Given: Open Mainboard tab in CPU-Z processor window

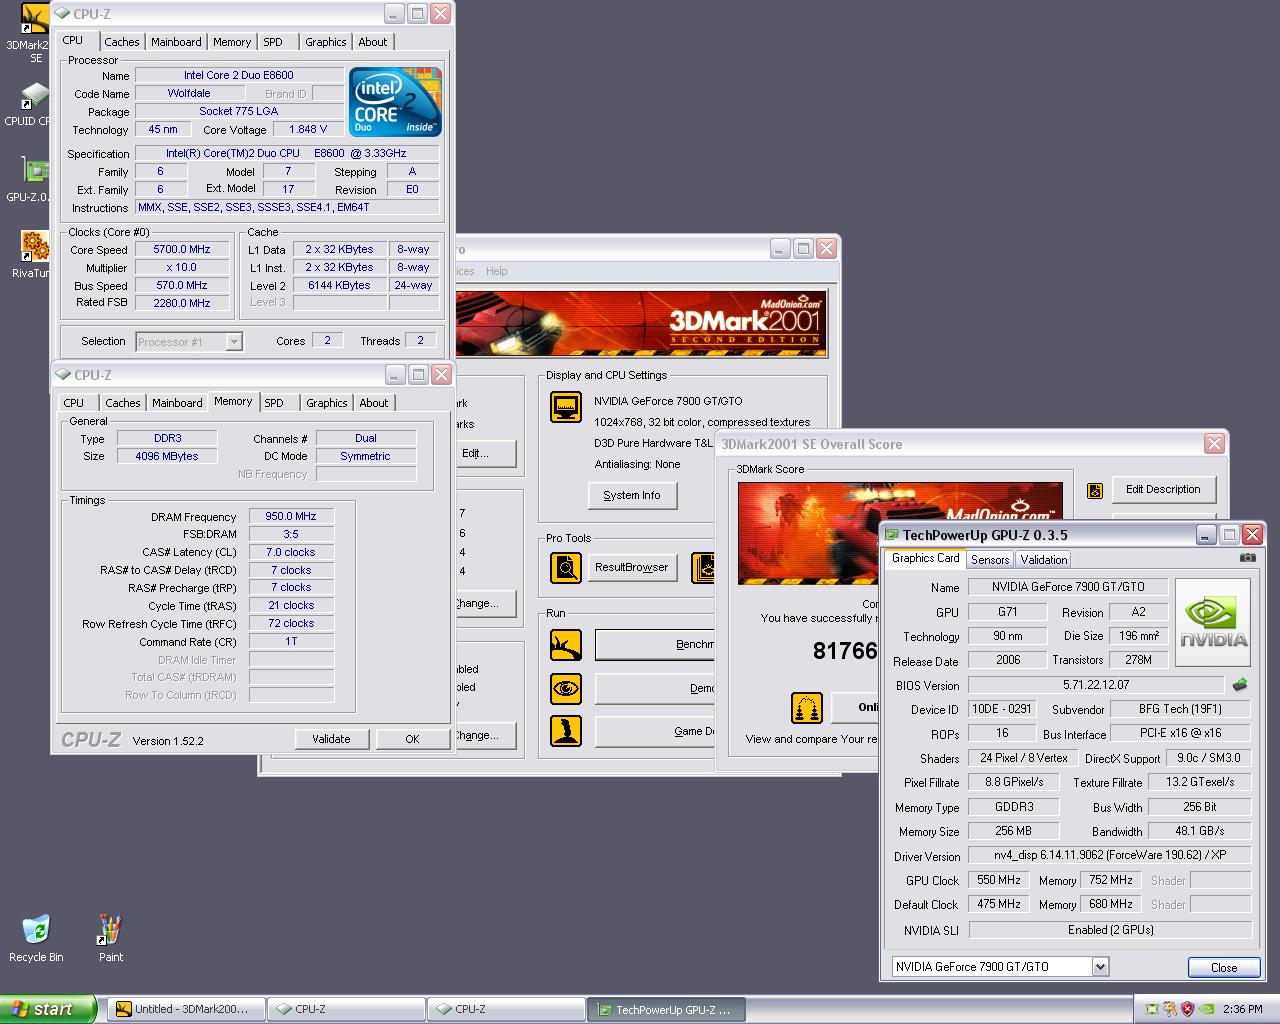Looking at the screenshot, I should pos(176,42).
